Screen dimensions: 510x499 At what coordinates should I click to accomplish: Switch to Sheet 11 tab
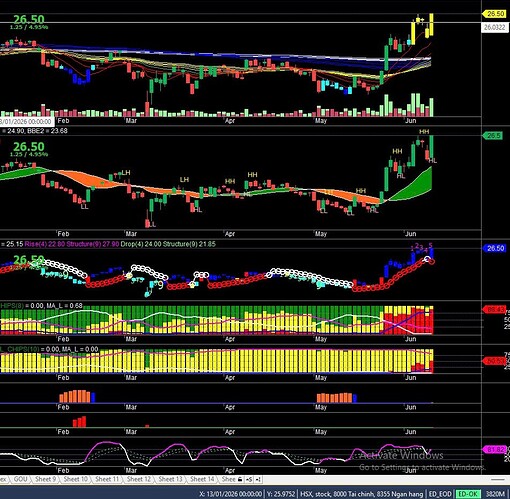pyautogui.click(x=107, y=479)
